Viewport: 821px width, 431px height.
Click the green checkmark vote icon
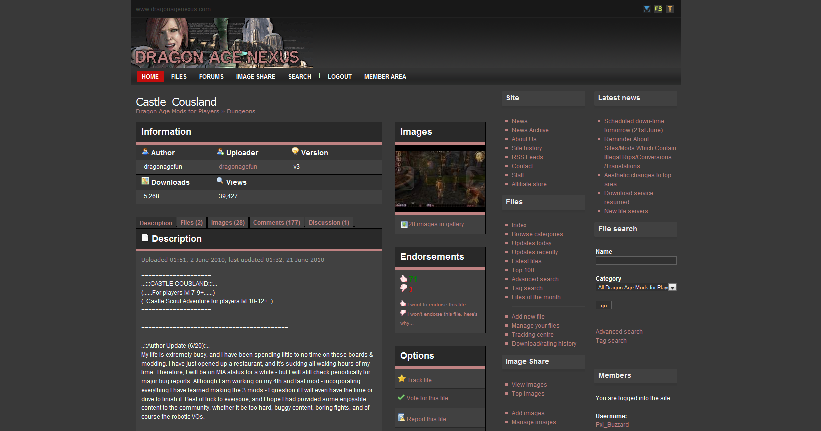coord(402,397)
